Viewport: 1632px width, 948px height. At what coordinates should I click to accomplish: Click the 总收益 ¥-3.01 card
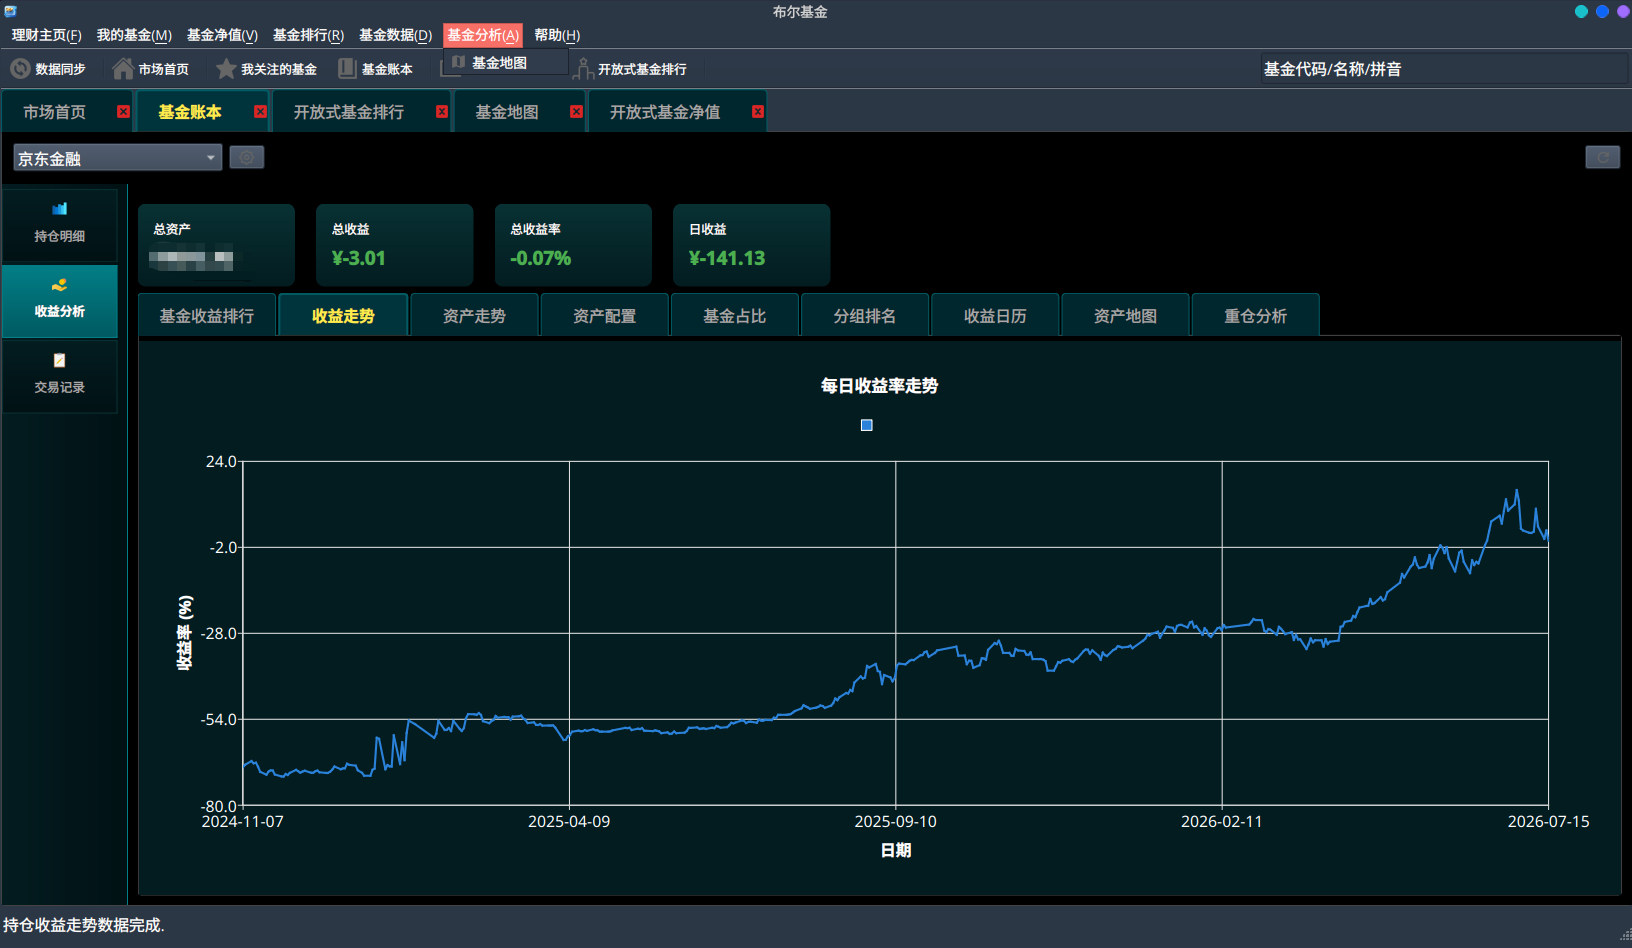pos(394,245)
